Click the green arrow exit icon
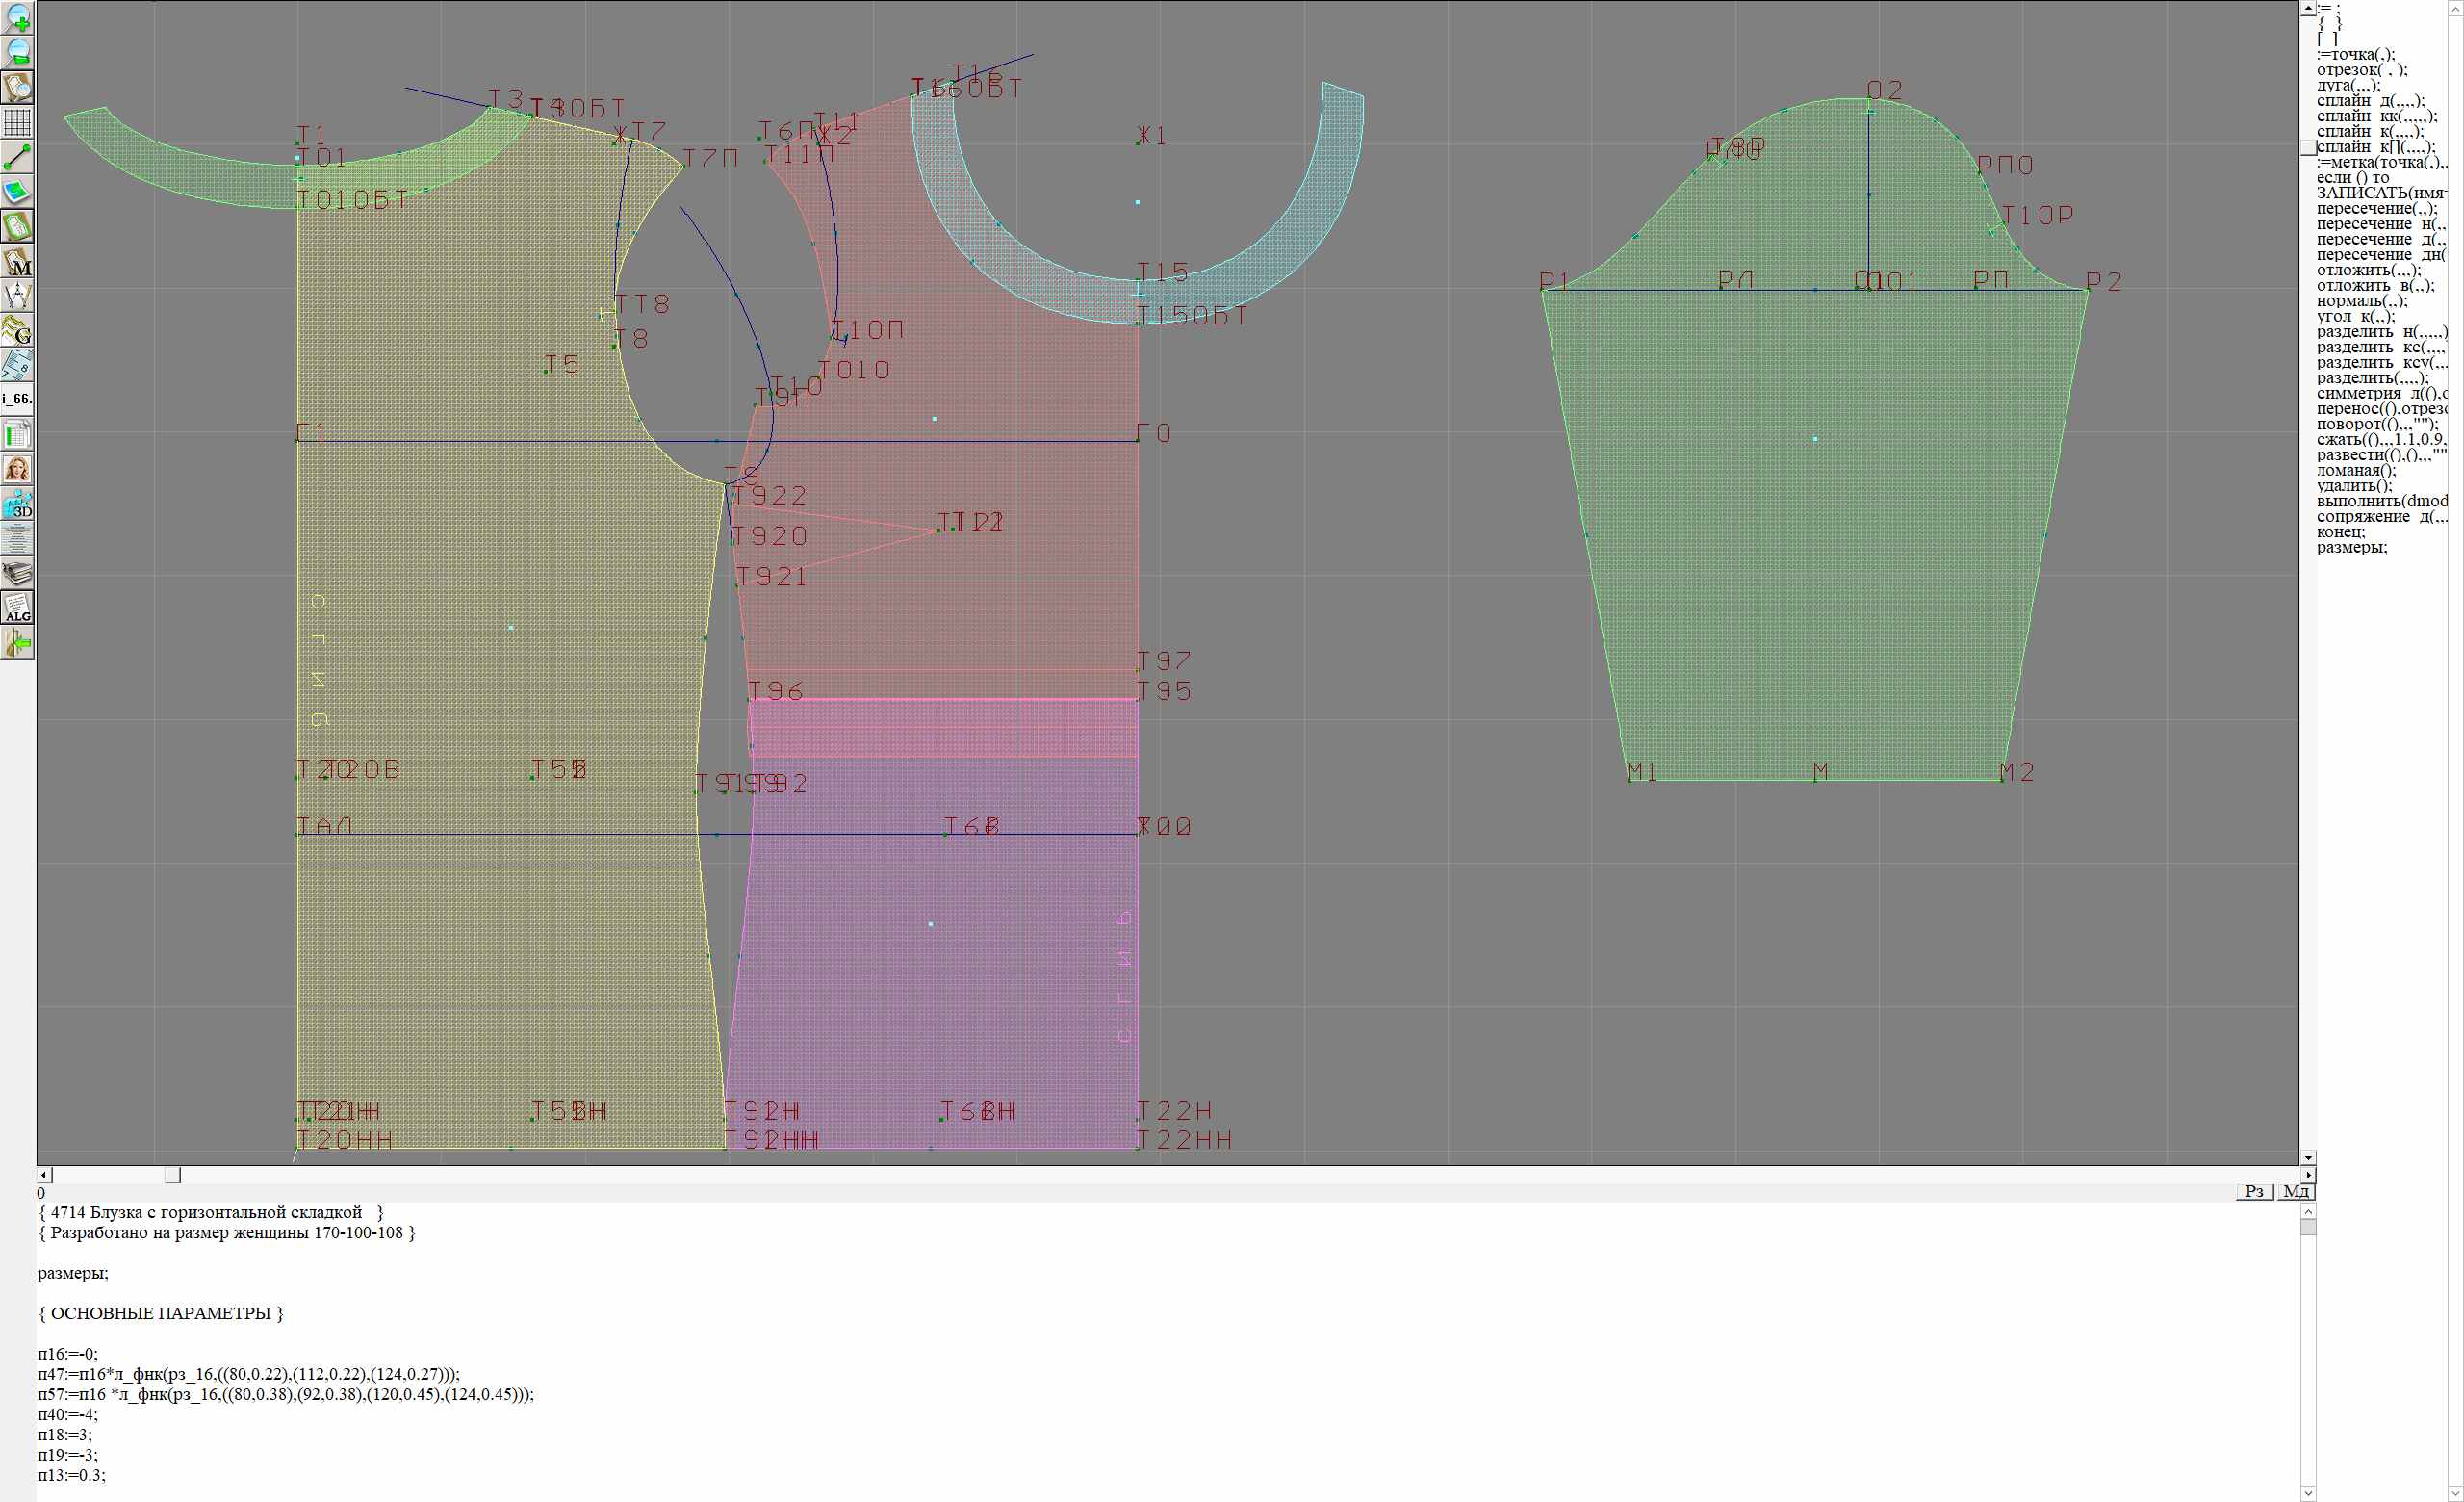Viewport: 2464px width, 1502px height. point(18,643)
